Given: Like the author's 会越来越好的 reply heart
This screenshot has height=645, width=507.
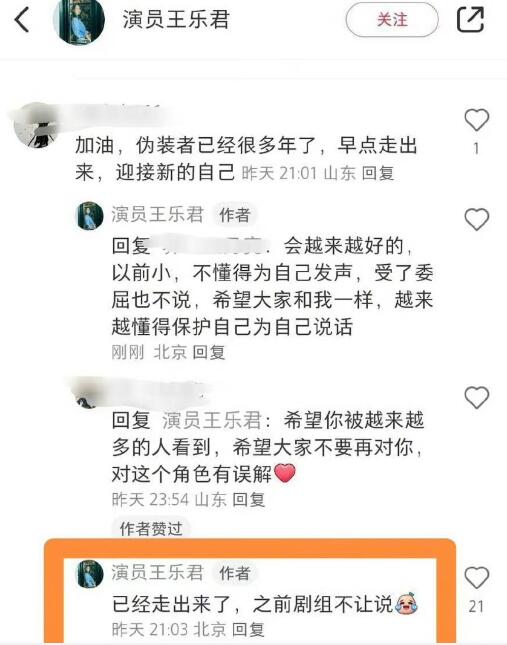Looking at the screenshot, I should click(477, 219).
